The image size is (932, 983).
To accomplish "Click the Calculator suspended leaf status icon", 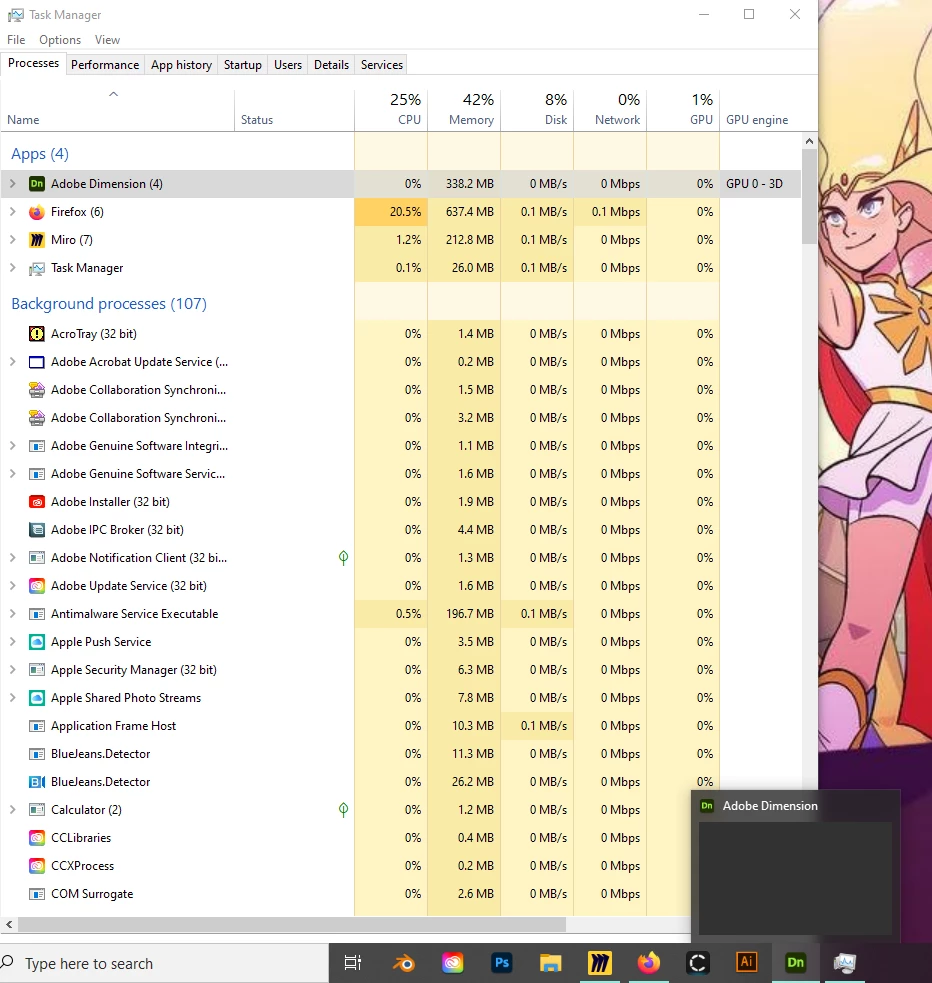I will point(343,809).
